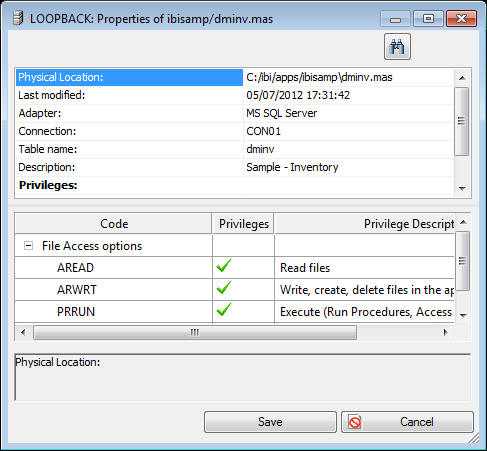The width and height of the screenshot is (487, 451).
Task: Click the horizontal scrollbar thumb
Action: 195,332
